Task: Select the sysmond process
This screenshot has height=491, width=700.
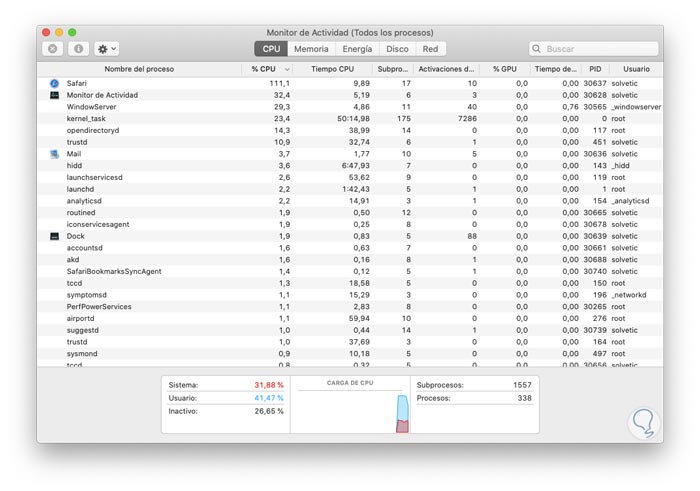Action: coord(350,354)
